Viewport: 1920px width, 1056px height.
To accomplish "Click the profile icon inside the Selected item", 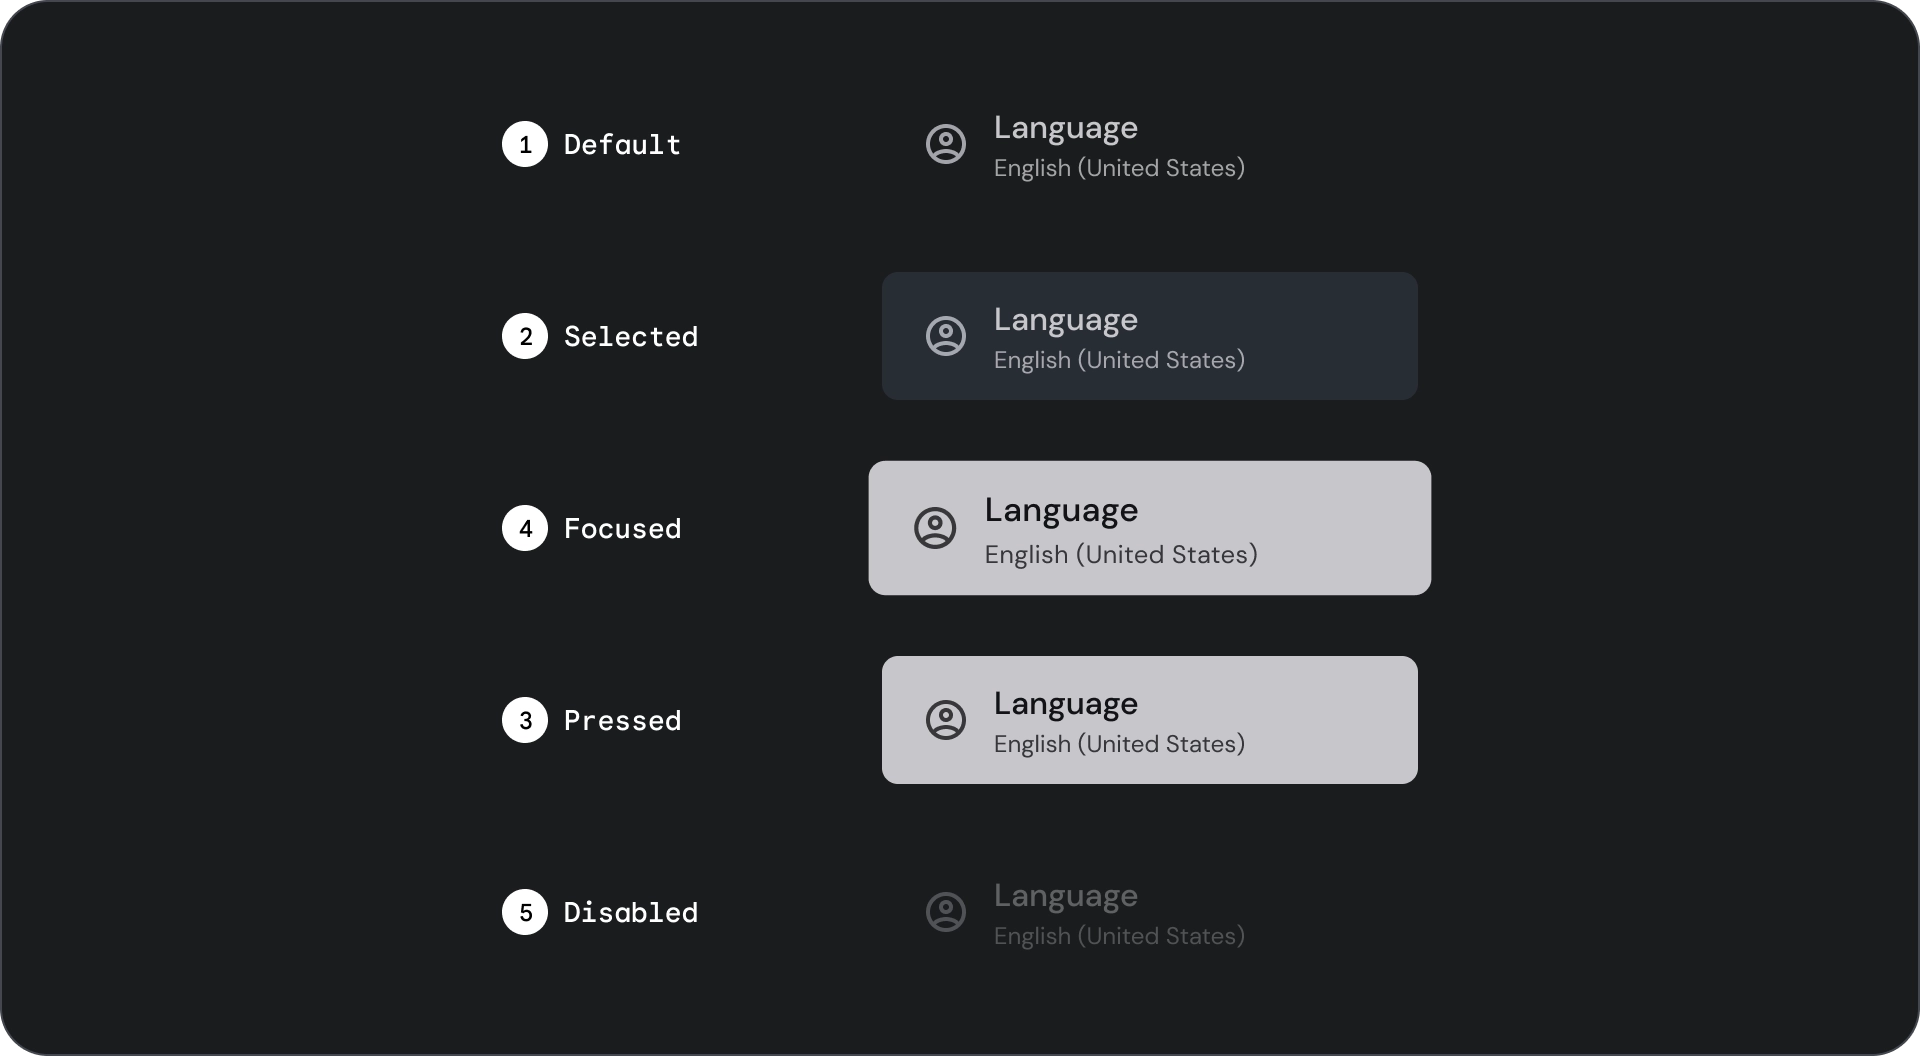I will pyautogui.click(x=946, y=336).
